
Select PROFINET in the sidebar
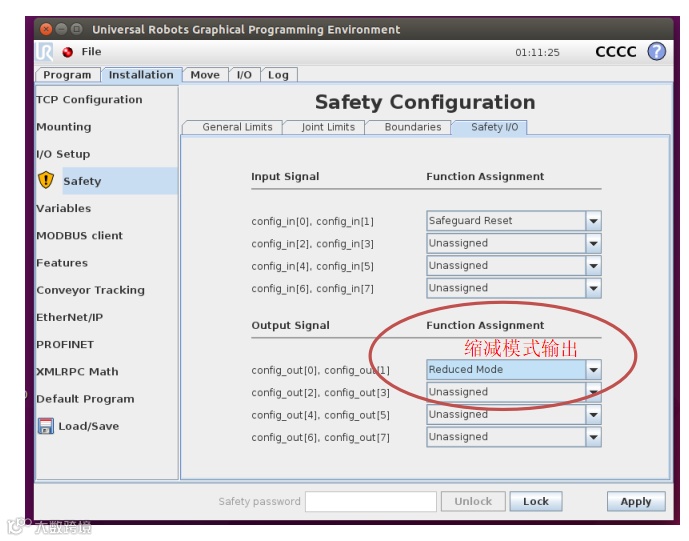[x=65, y=345]
